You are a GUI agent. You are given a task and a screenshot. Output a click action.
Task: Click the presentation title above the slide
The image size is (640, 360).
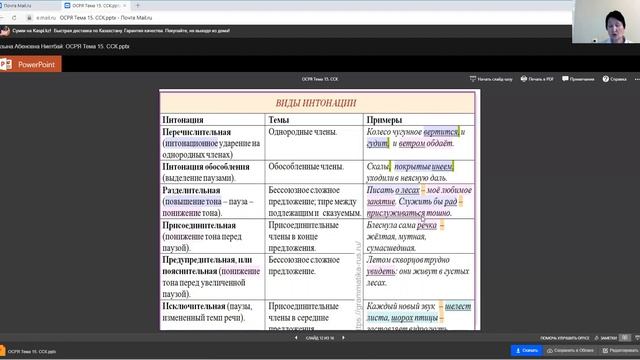click(x=320, y=79)
